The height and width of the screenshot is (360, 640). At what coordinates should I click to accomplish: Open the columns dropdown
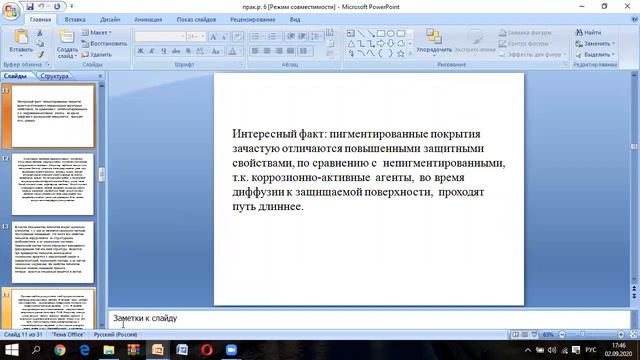point(304,51)
